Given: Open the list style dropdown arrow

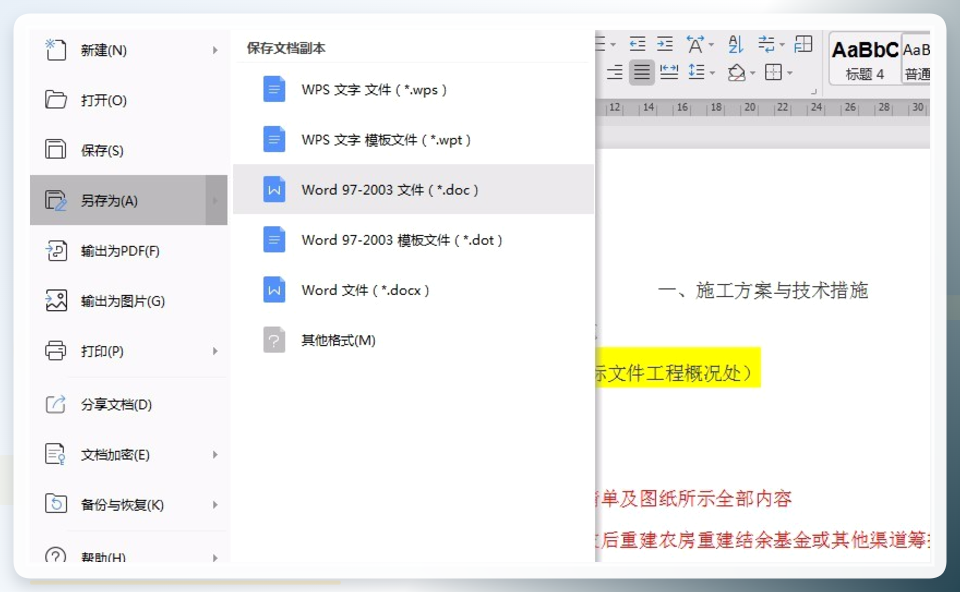Looking at the screenshot, I should tap(613, 45).
